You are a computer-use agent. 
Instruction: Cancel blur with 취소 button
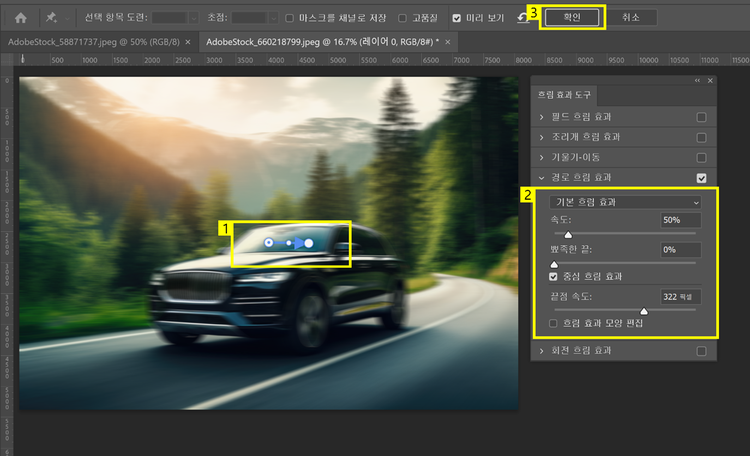pyautogui.click(x=630, y=18)
